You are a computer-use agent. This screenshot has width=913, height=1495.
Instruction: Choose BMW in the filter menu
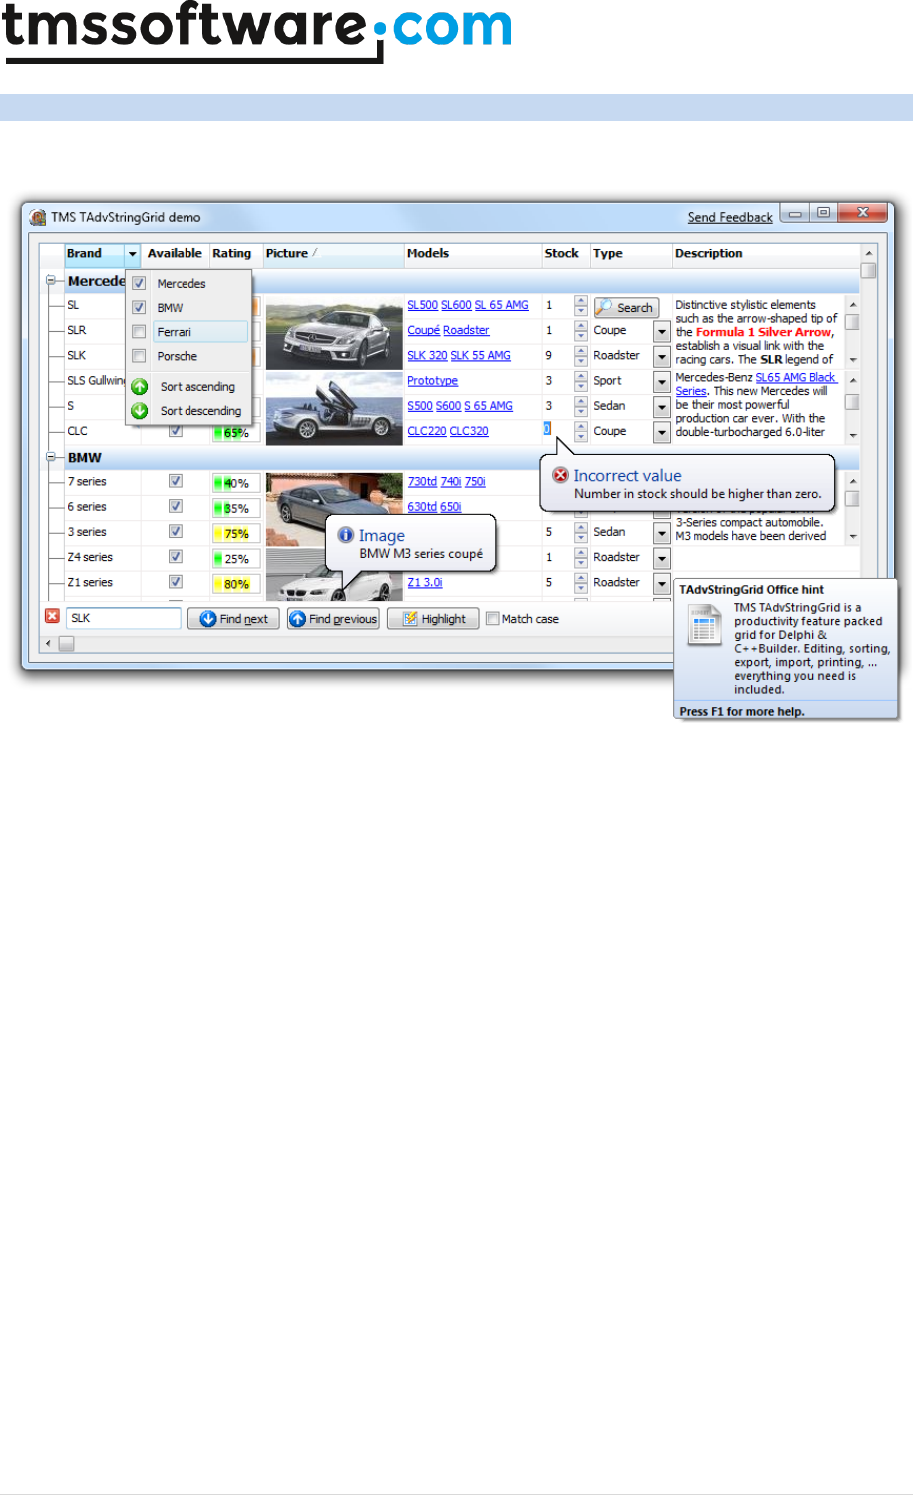click(x=170, y=308)
